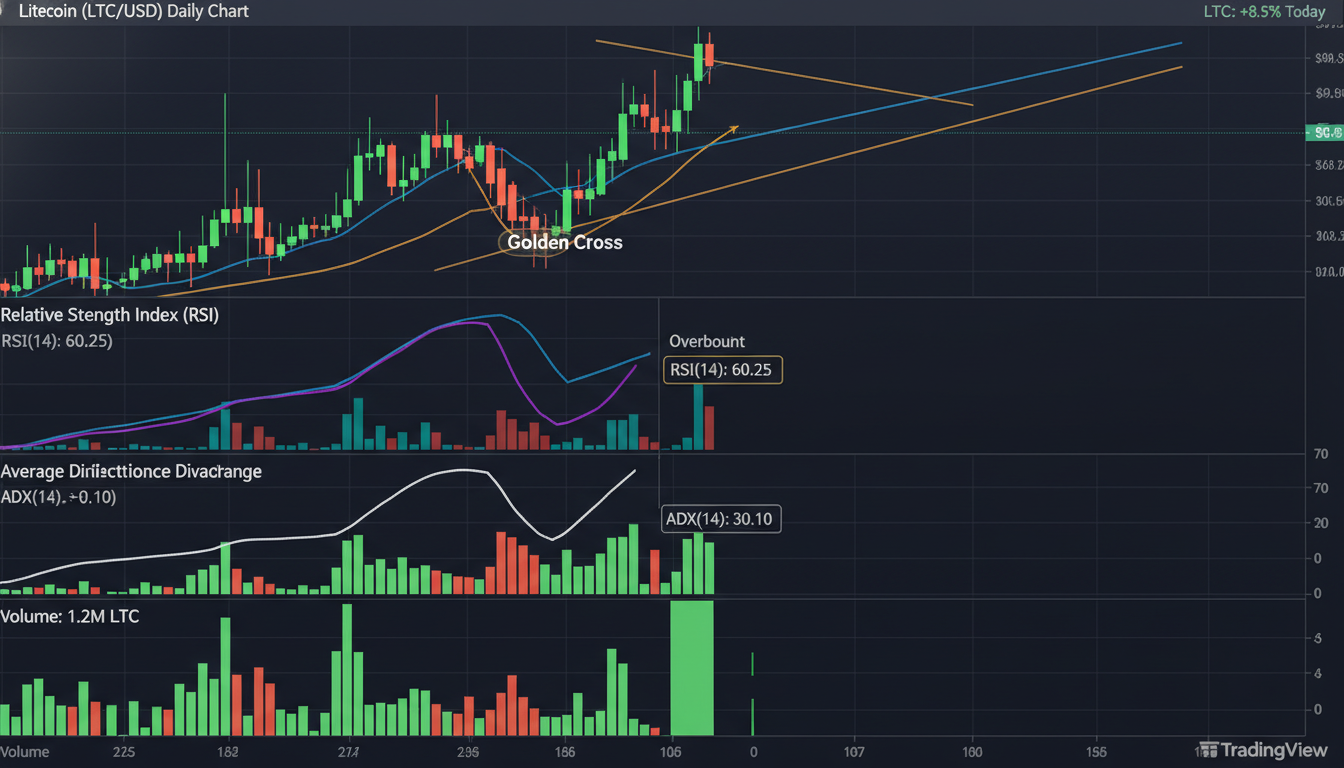This screenshot has height=768, width=1344.
Task: Click the TradingView logo wordmark
Action: (x=1277, y=750)
